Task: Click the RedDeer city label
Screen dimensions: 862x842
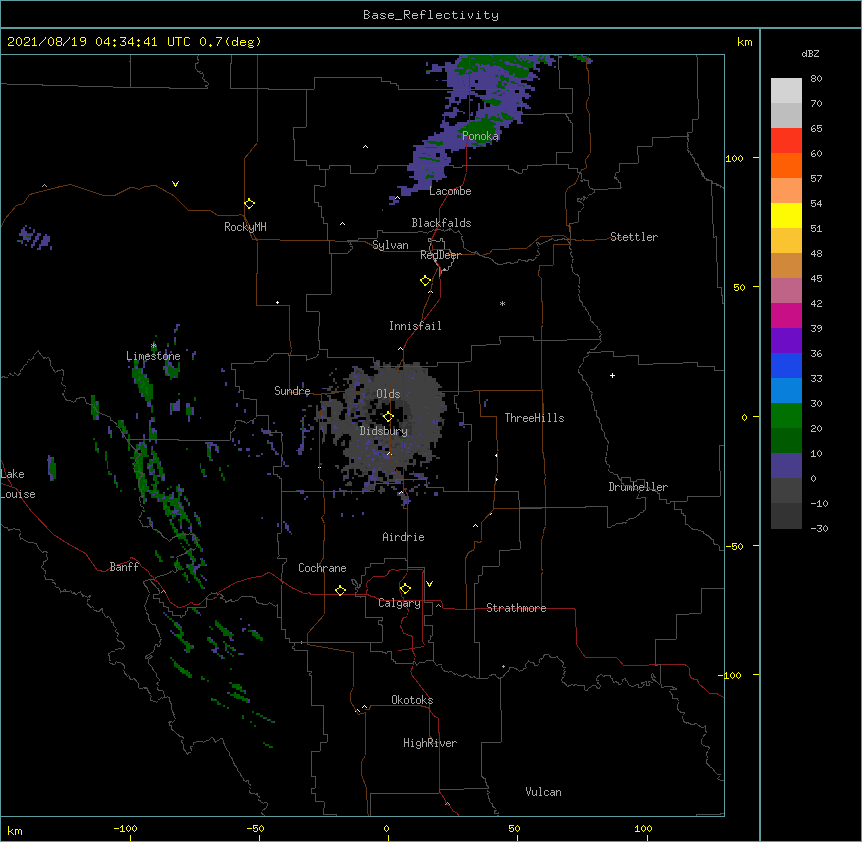Action: click(x=440, y=255)
